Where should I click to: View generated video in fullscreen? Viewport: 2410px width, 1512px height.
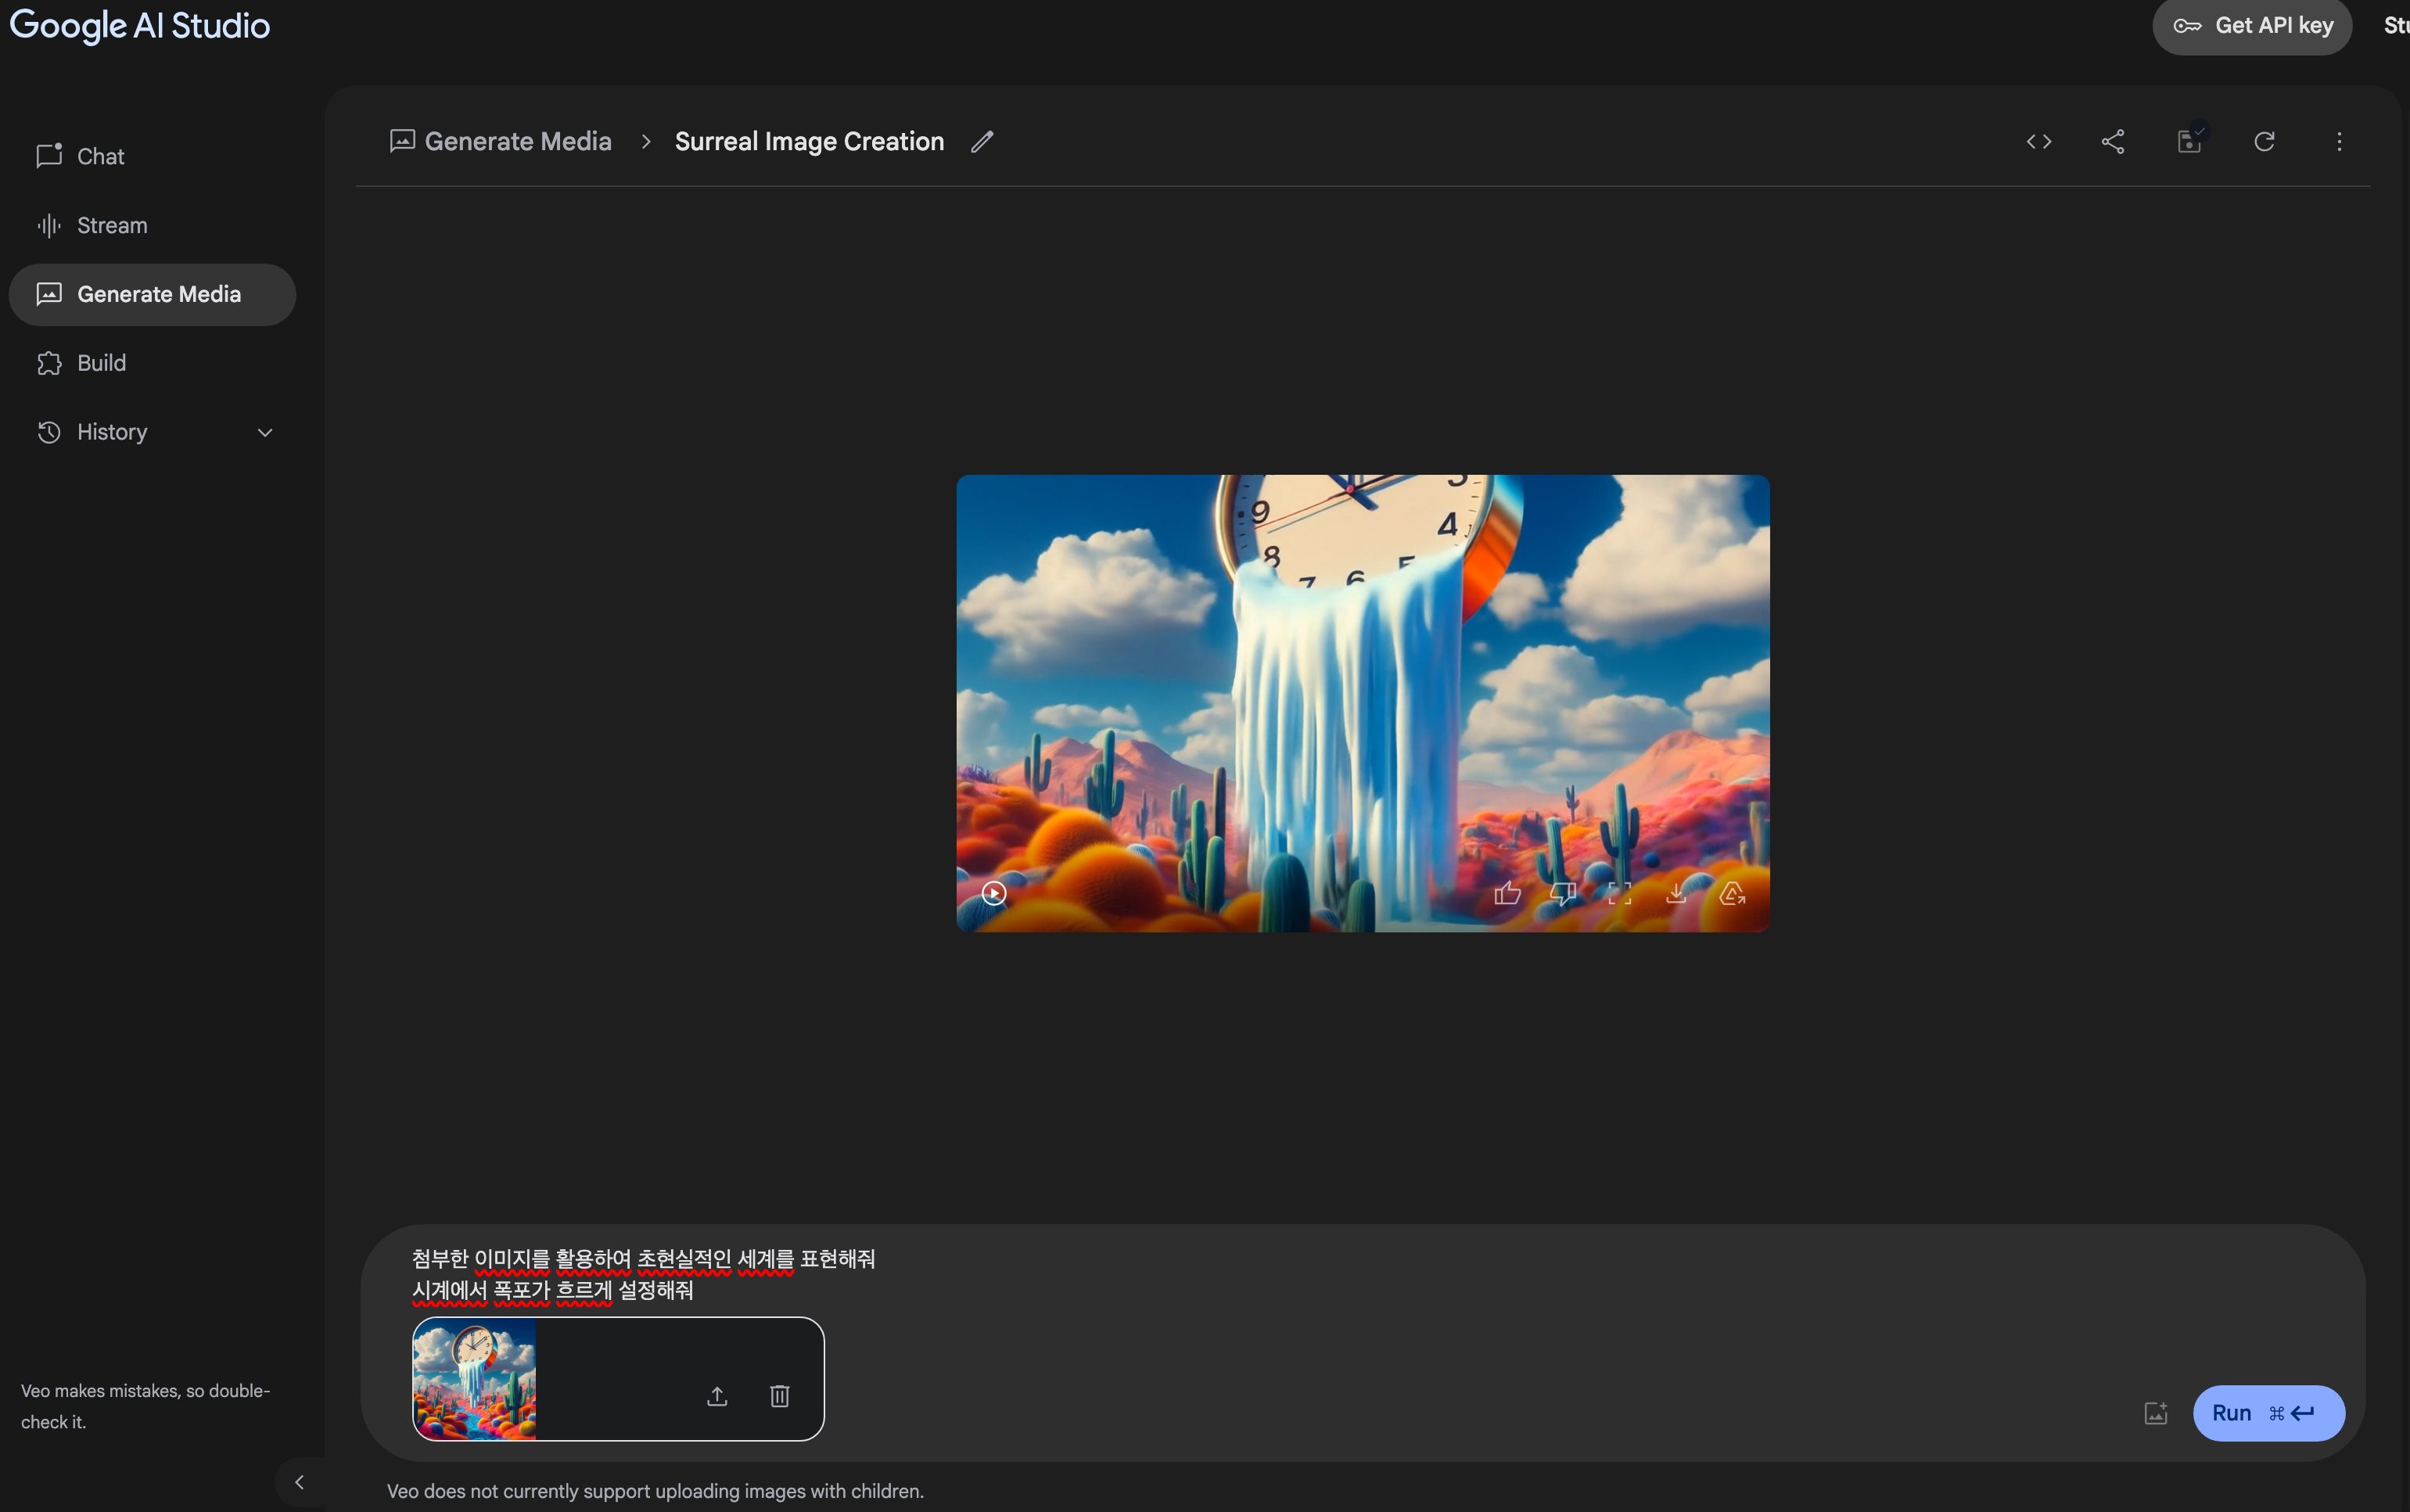click(x=1619, y=893)
